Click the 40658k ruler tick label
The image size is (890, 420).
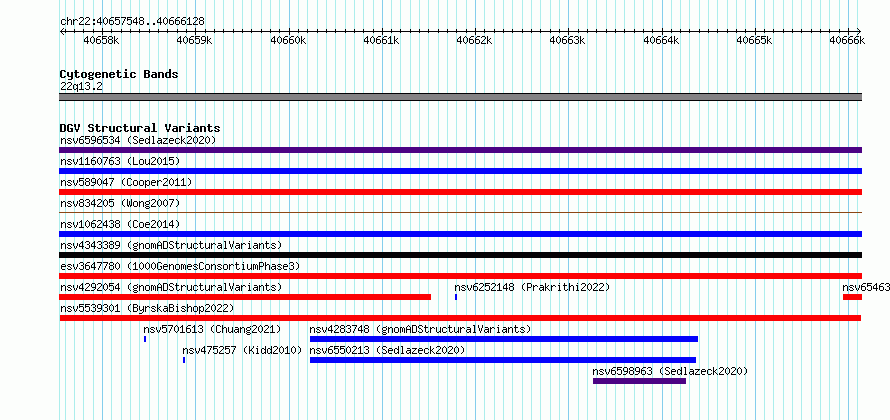pyautogui.click(x=102, y=40)
